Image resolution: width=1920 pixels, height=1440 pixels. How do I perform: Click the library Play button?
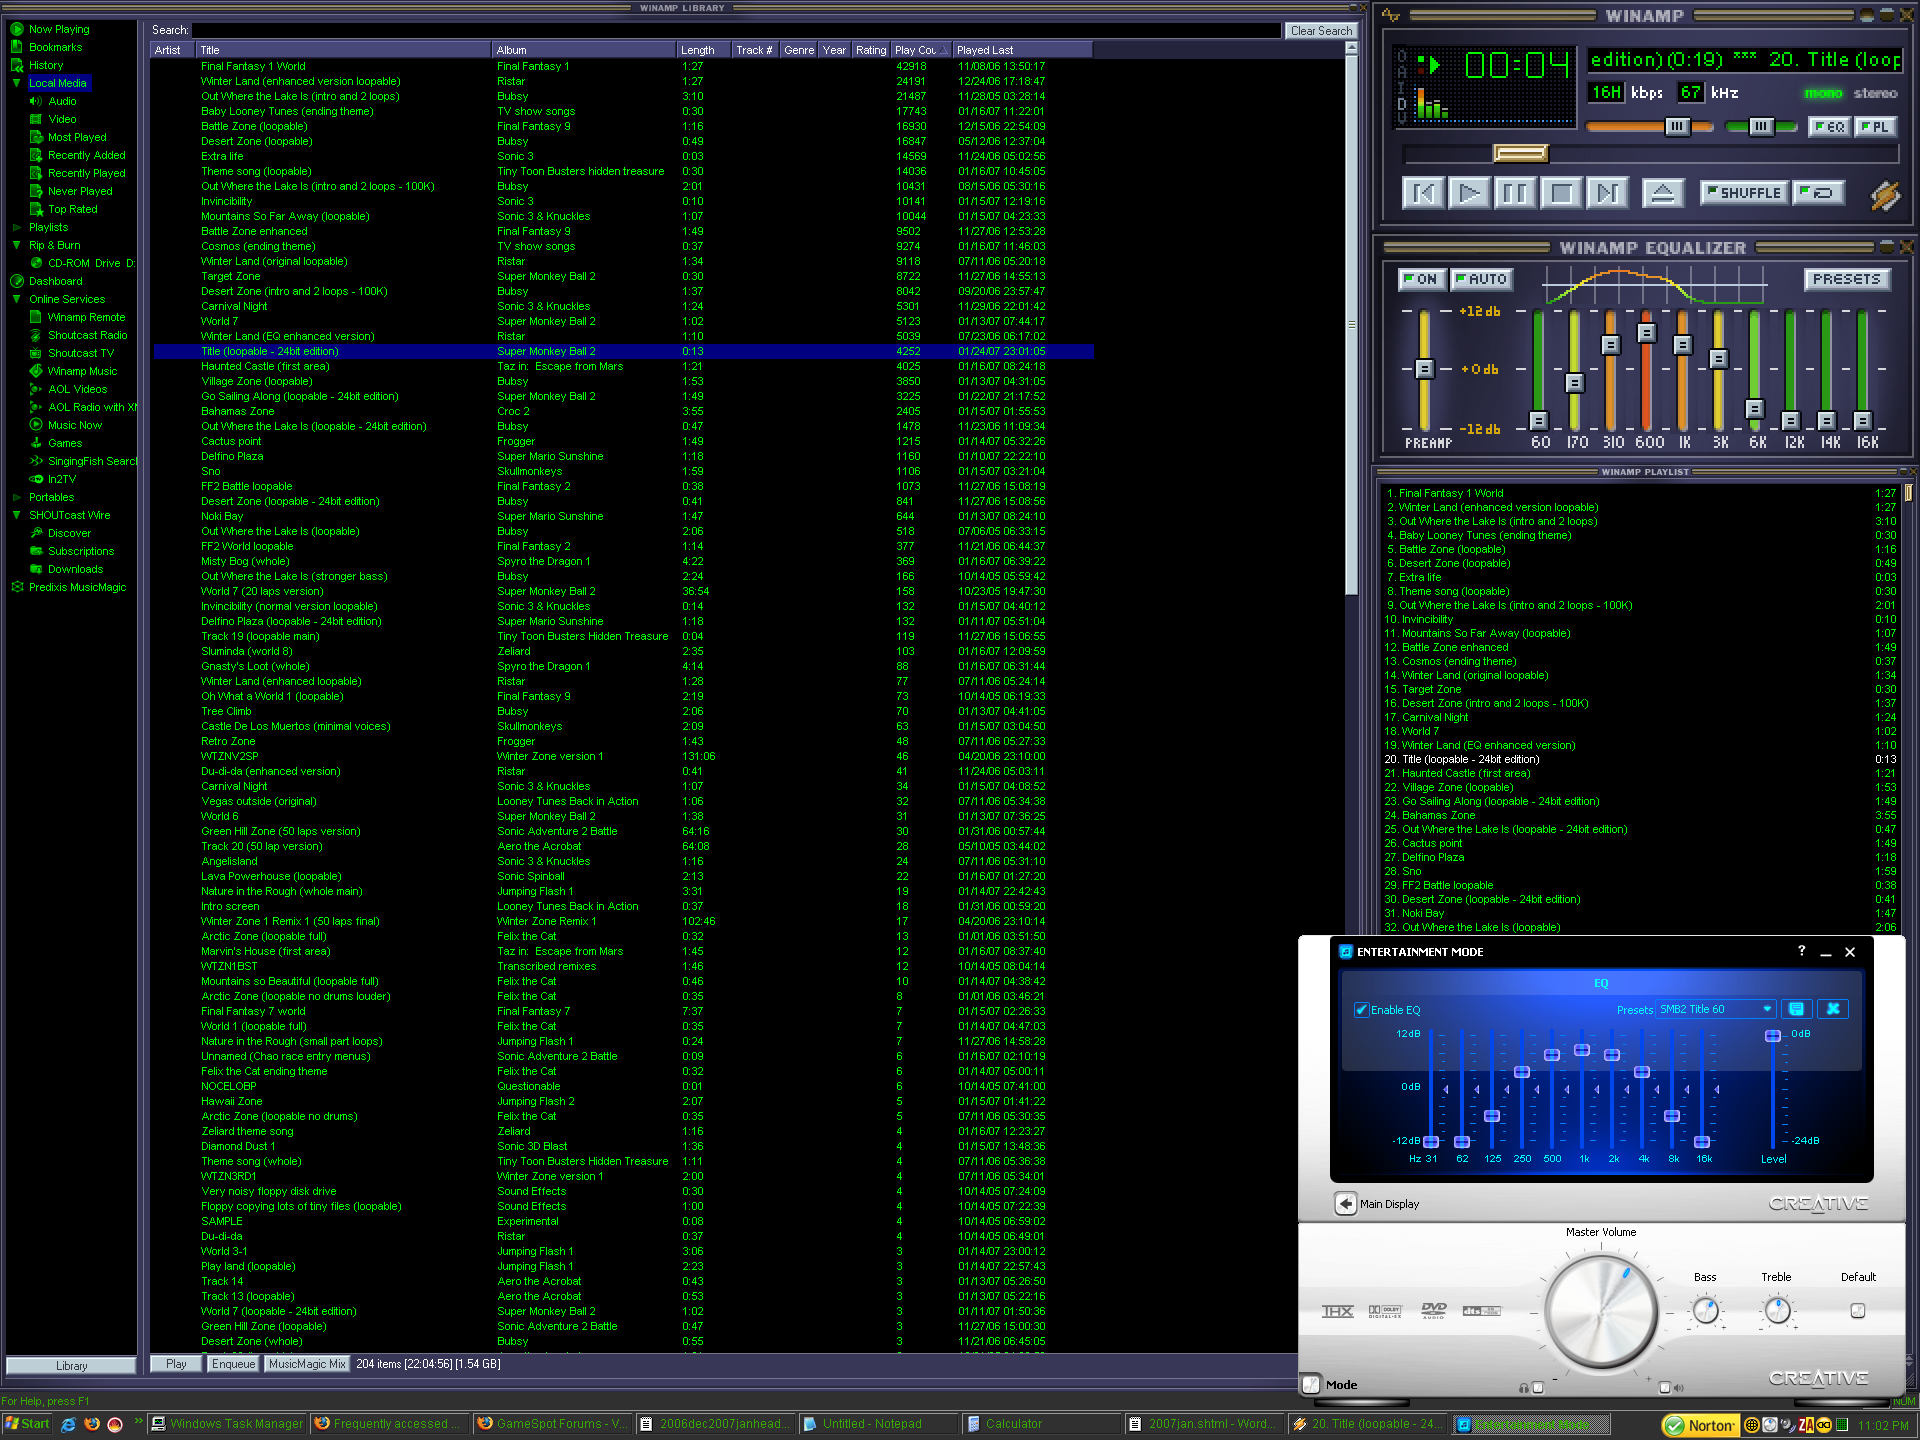point(176,1364)
